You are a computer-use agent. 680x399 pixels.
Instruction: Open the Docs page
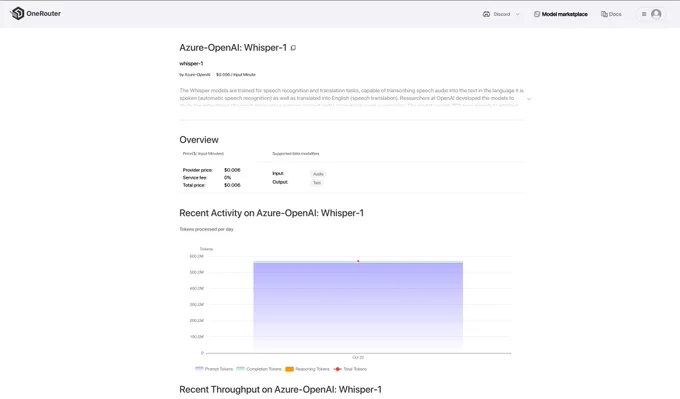coord(615,14)
